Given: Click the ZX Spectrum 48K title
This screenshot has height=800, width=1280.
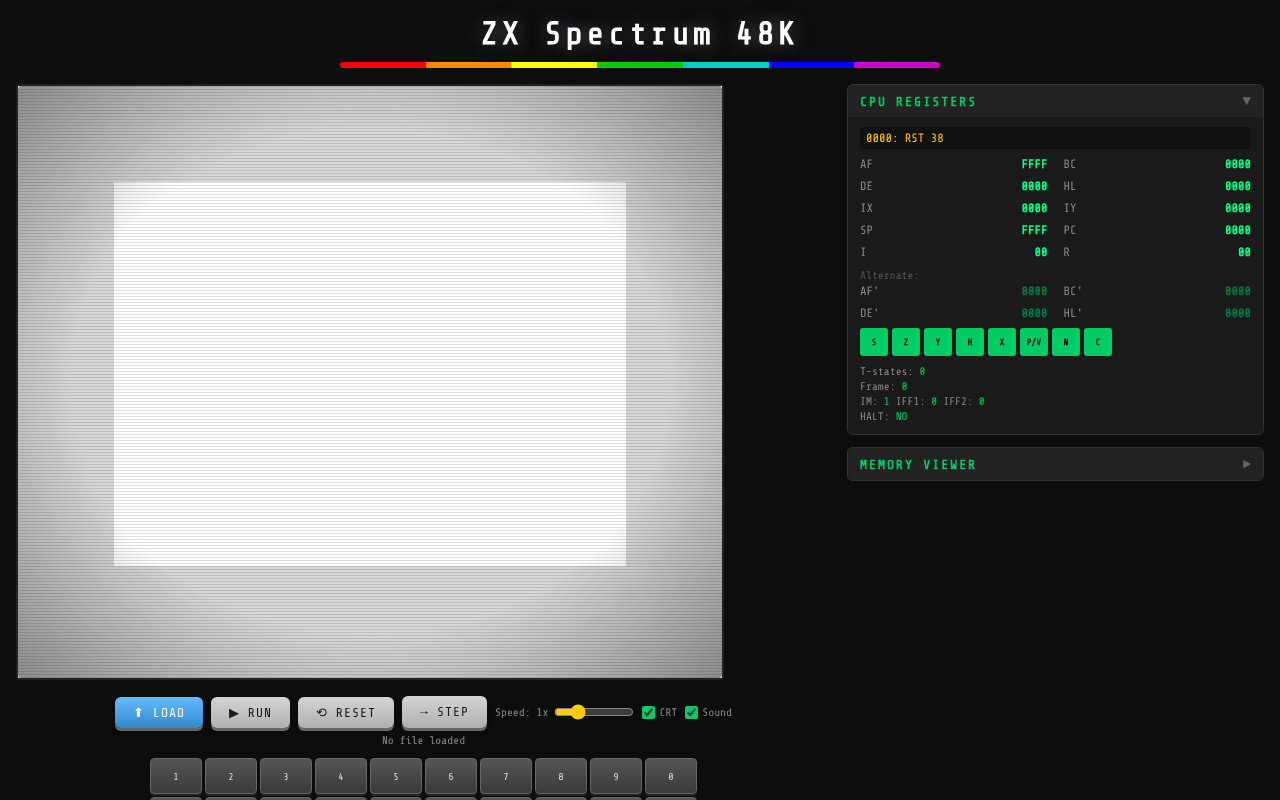Looking at the screenshot, I should (x=640, y=34).
